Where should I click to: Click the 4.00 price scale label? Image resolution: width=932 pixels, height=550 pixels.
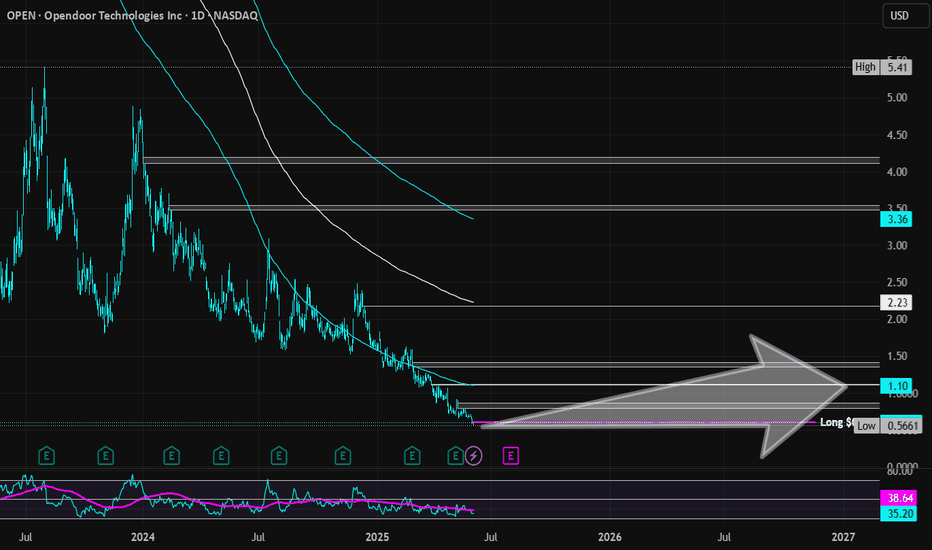(897, 172)
